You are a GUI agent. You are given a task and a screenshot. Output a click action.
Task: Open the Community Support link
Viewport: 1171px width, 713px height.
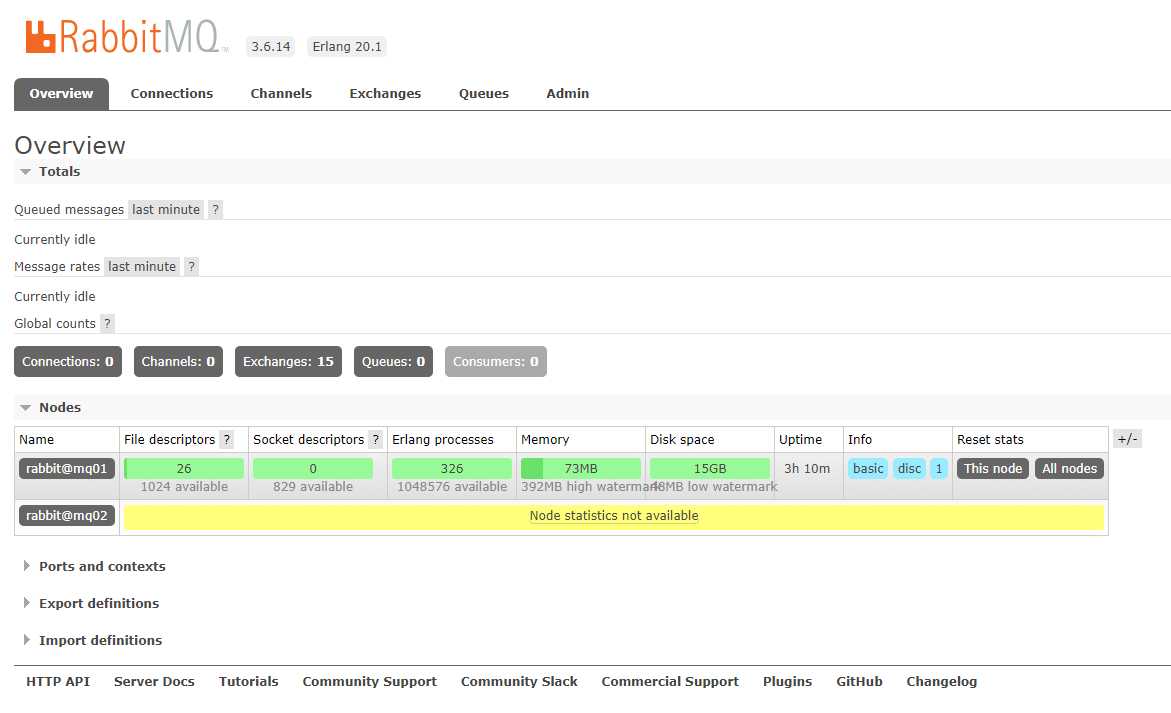tap(370, 682)
